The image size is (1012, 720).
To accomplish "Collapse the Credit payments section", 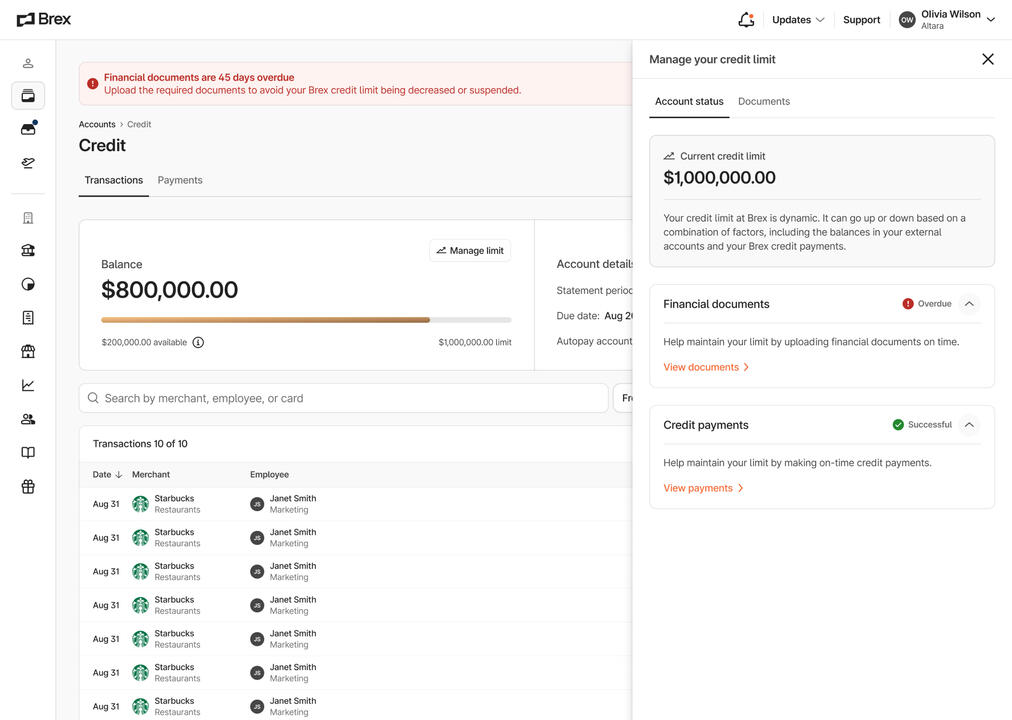I will 968,425.
